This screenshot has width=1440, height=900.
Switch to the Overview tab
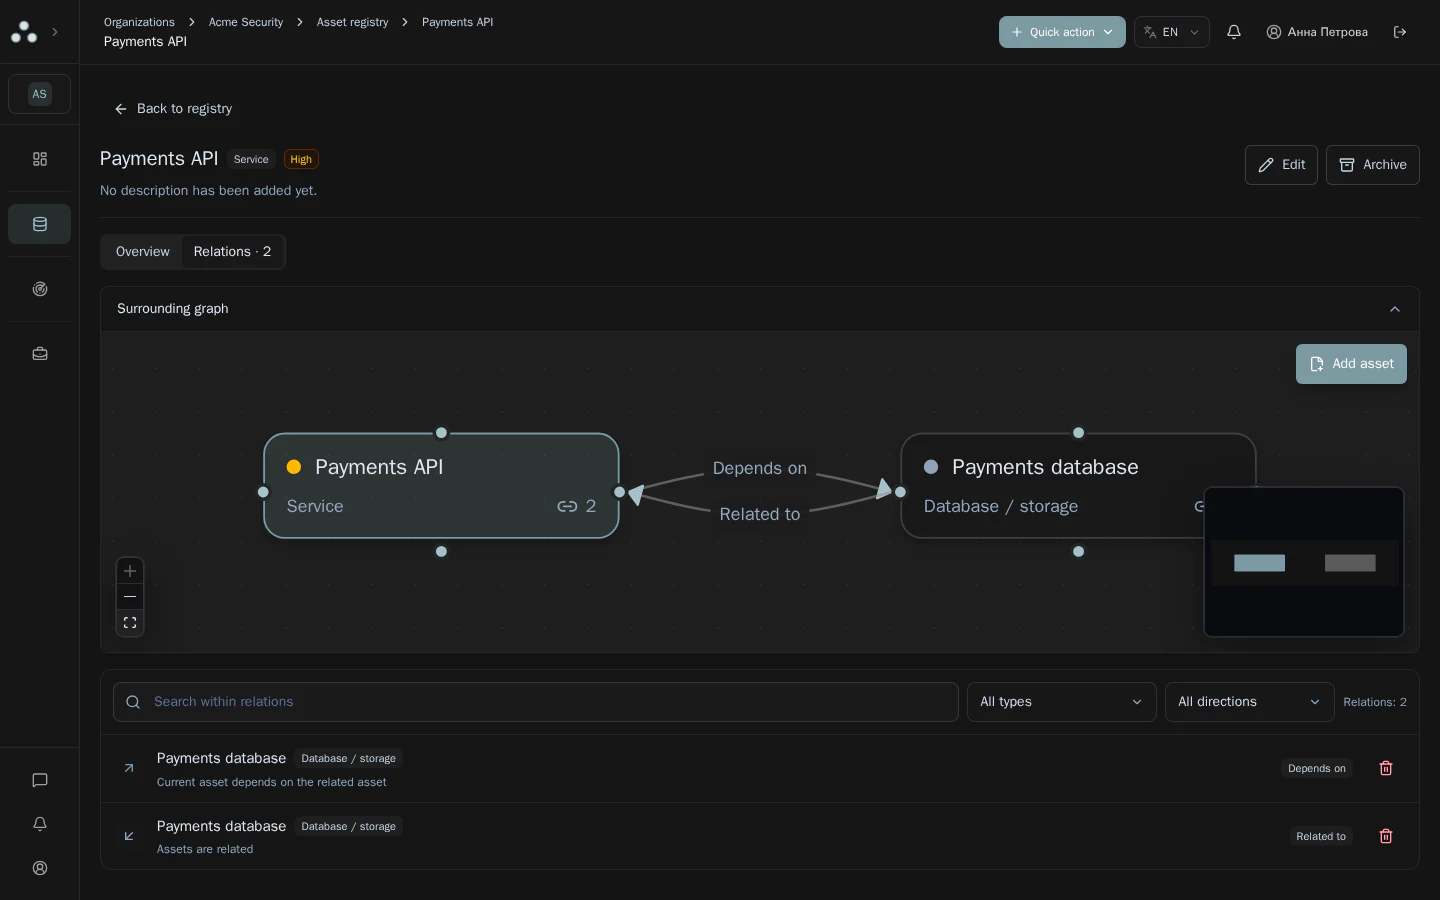[x=143, y=252]
